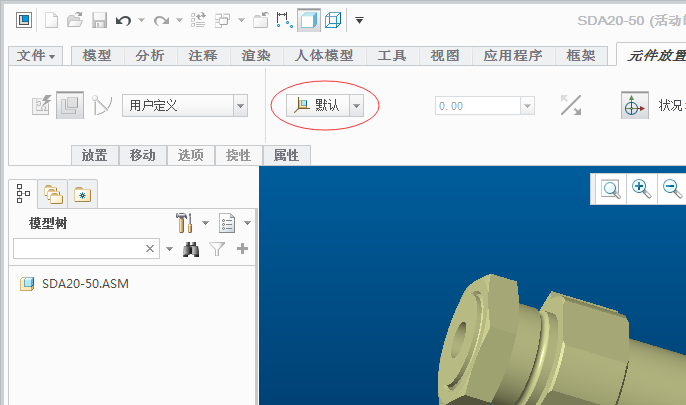686x405 pixels.
Task: Switch to the 人体模型 ribbon tab
Action: (x=324, y=56)
